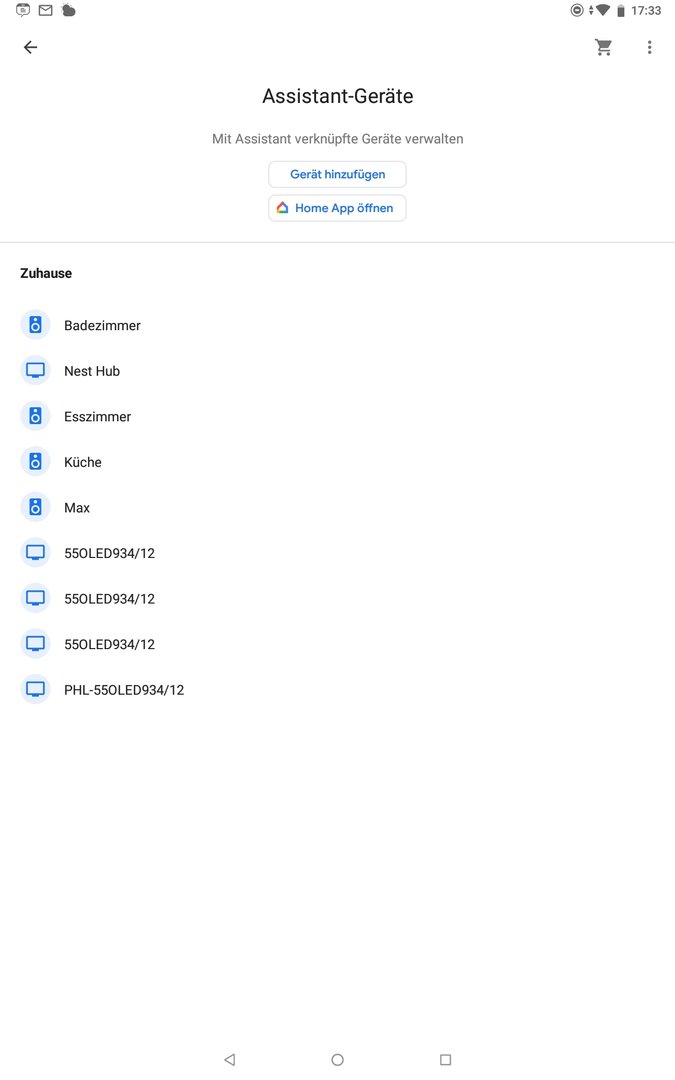Tap the Nest Hub display icon

tap(35, 371)
